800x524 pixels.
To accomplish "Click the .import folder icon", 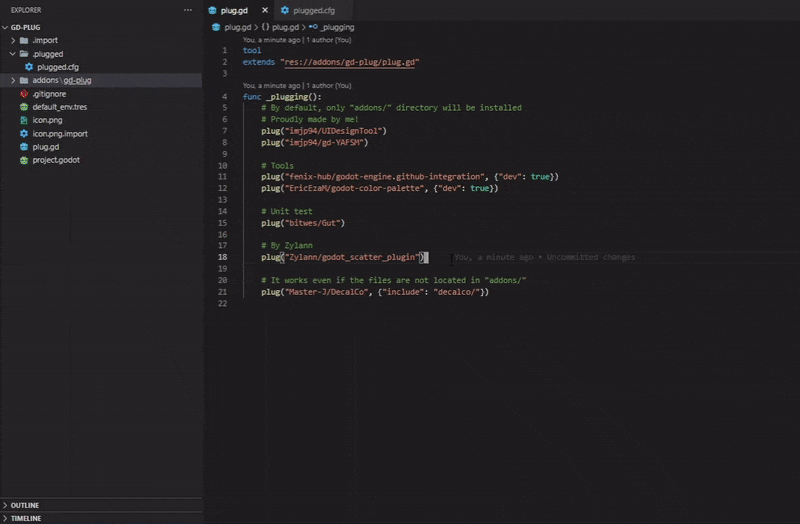I will click(x=24, y=40).
